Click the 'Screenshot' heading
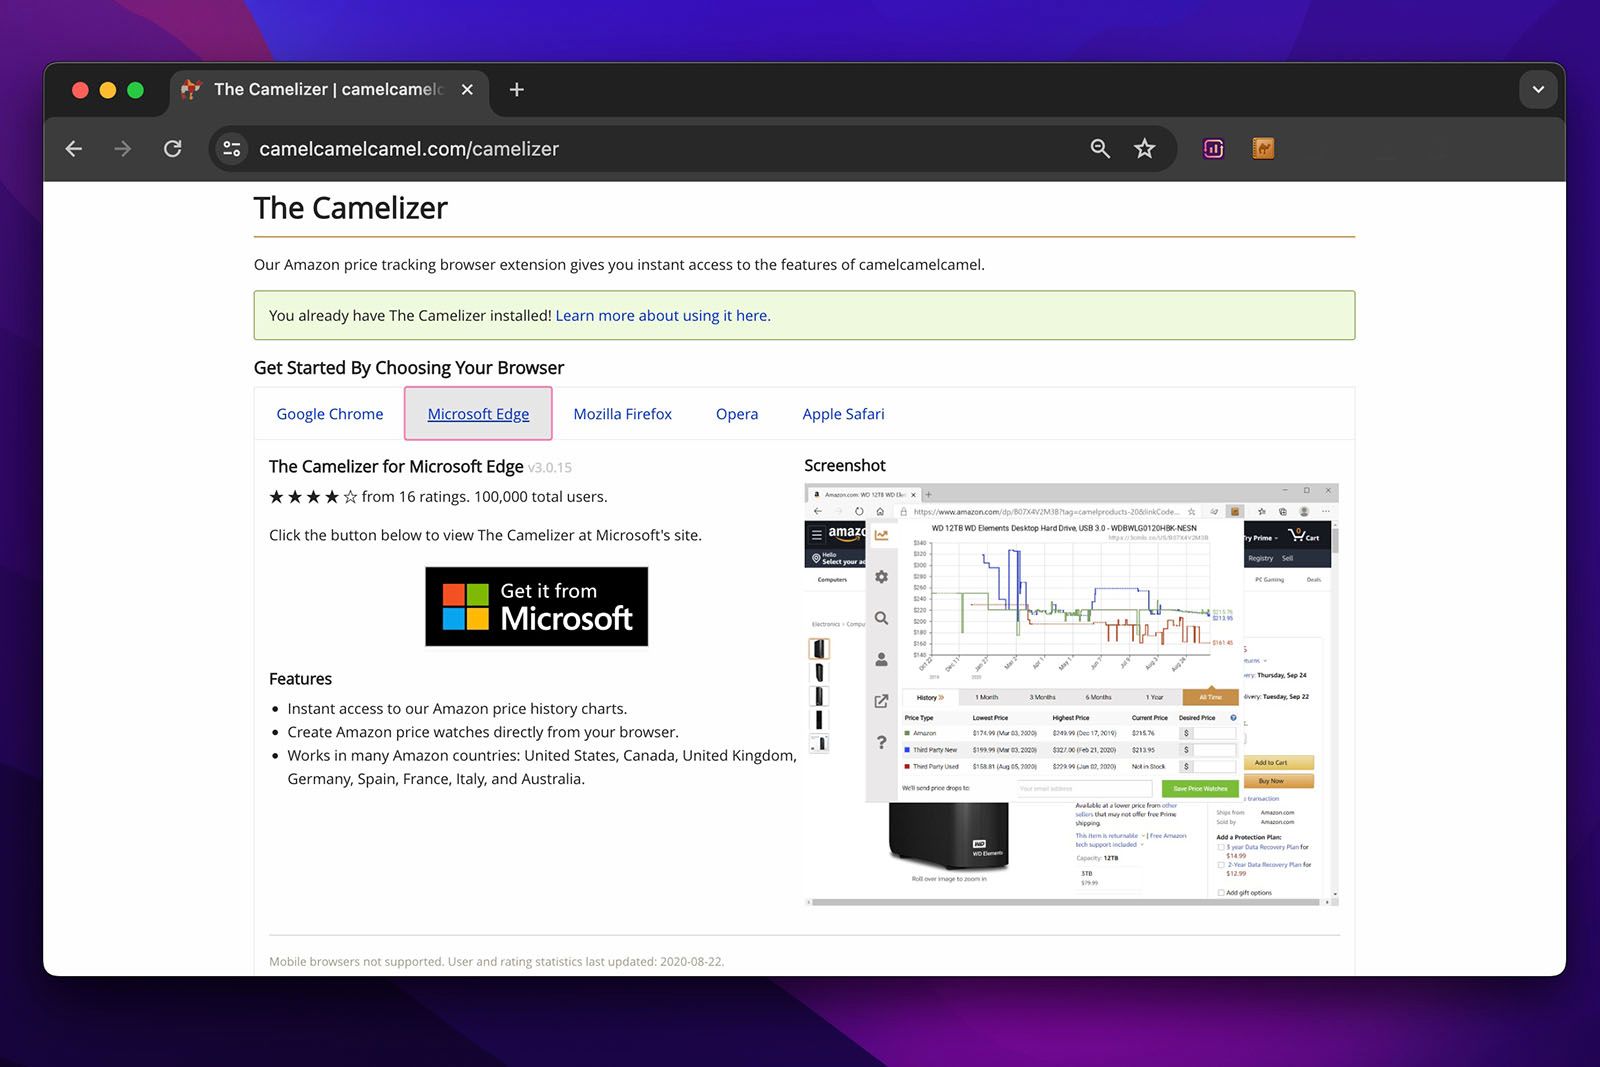 pos(845,466)
